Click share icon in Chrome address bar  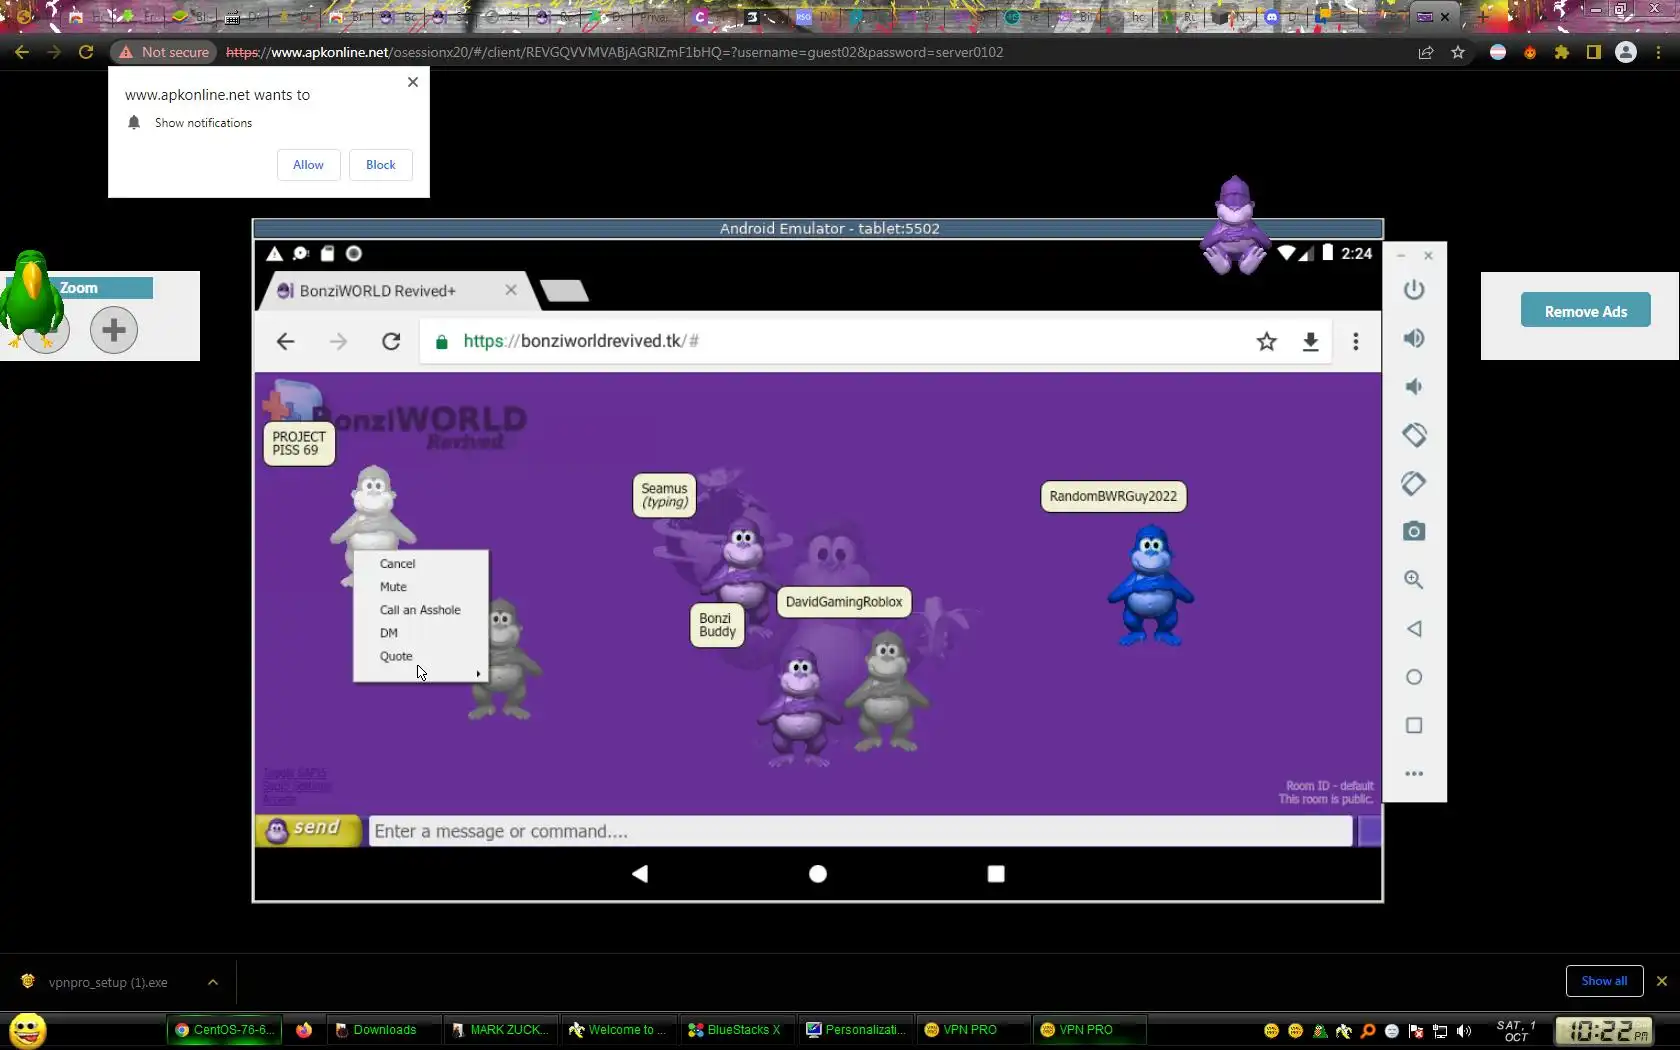point(1426,52)
